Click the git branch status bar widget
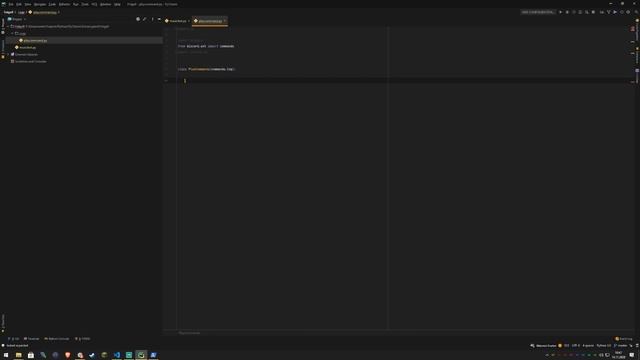The width and height of the screenshot is (640, 360). tap(621, 346)
